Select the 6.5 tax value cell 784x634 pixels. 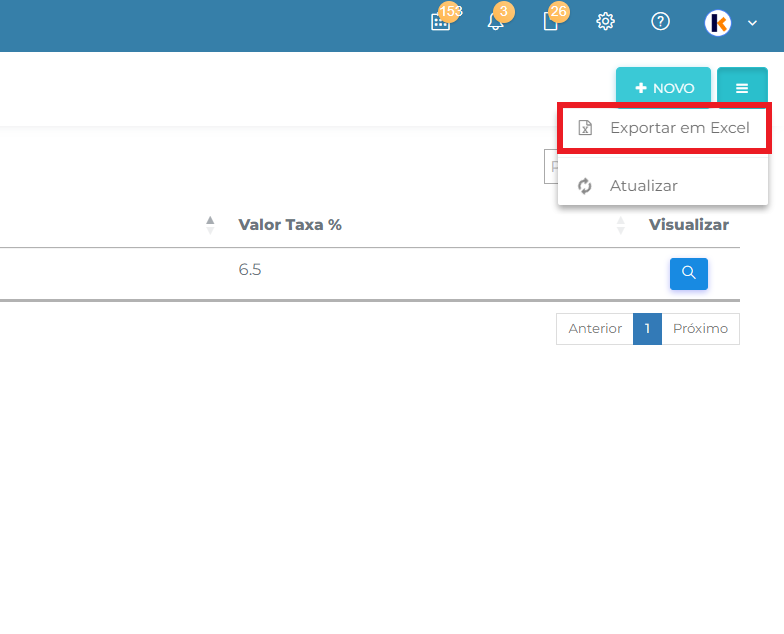[250, 270]
